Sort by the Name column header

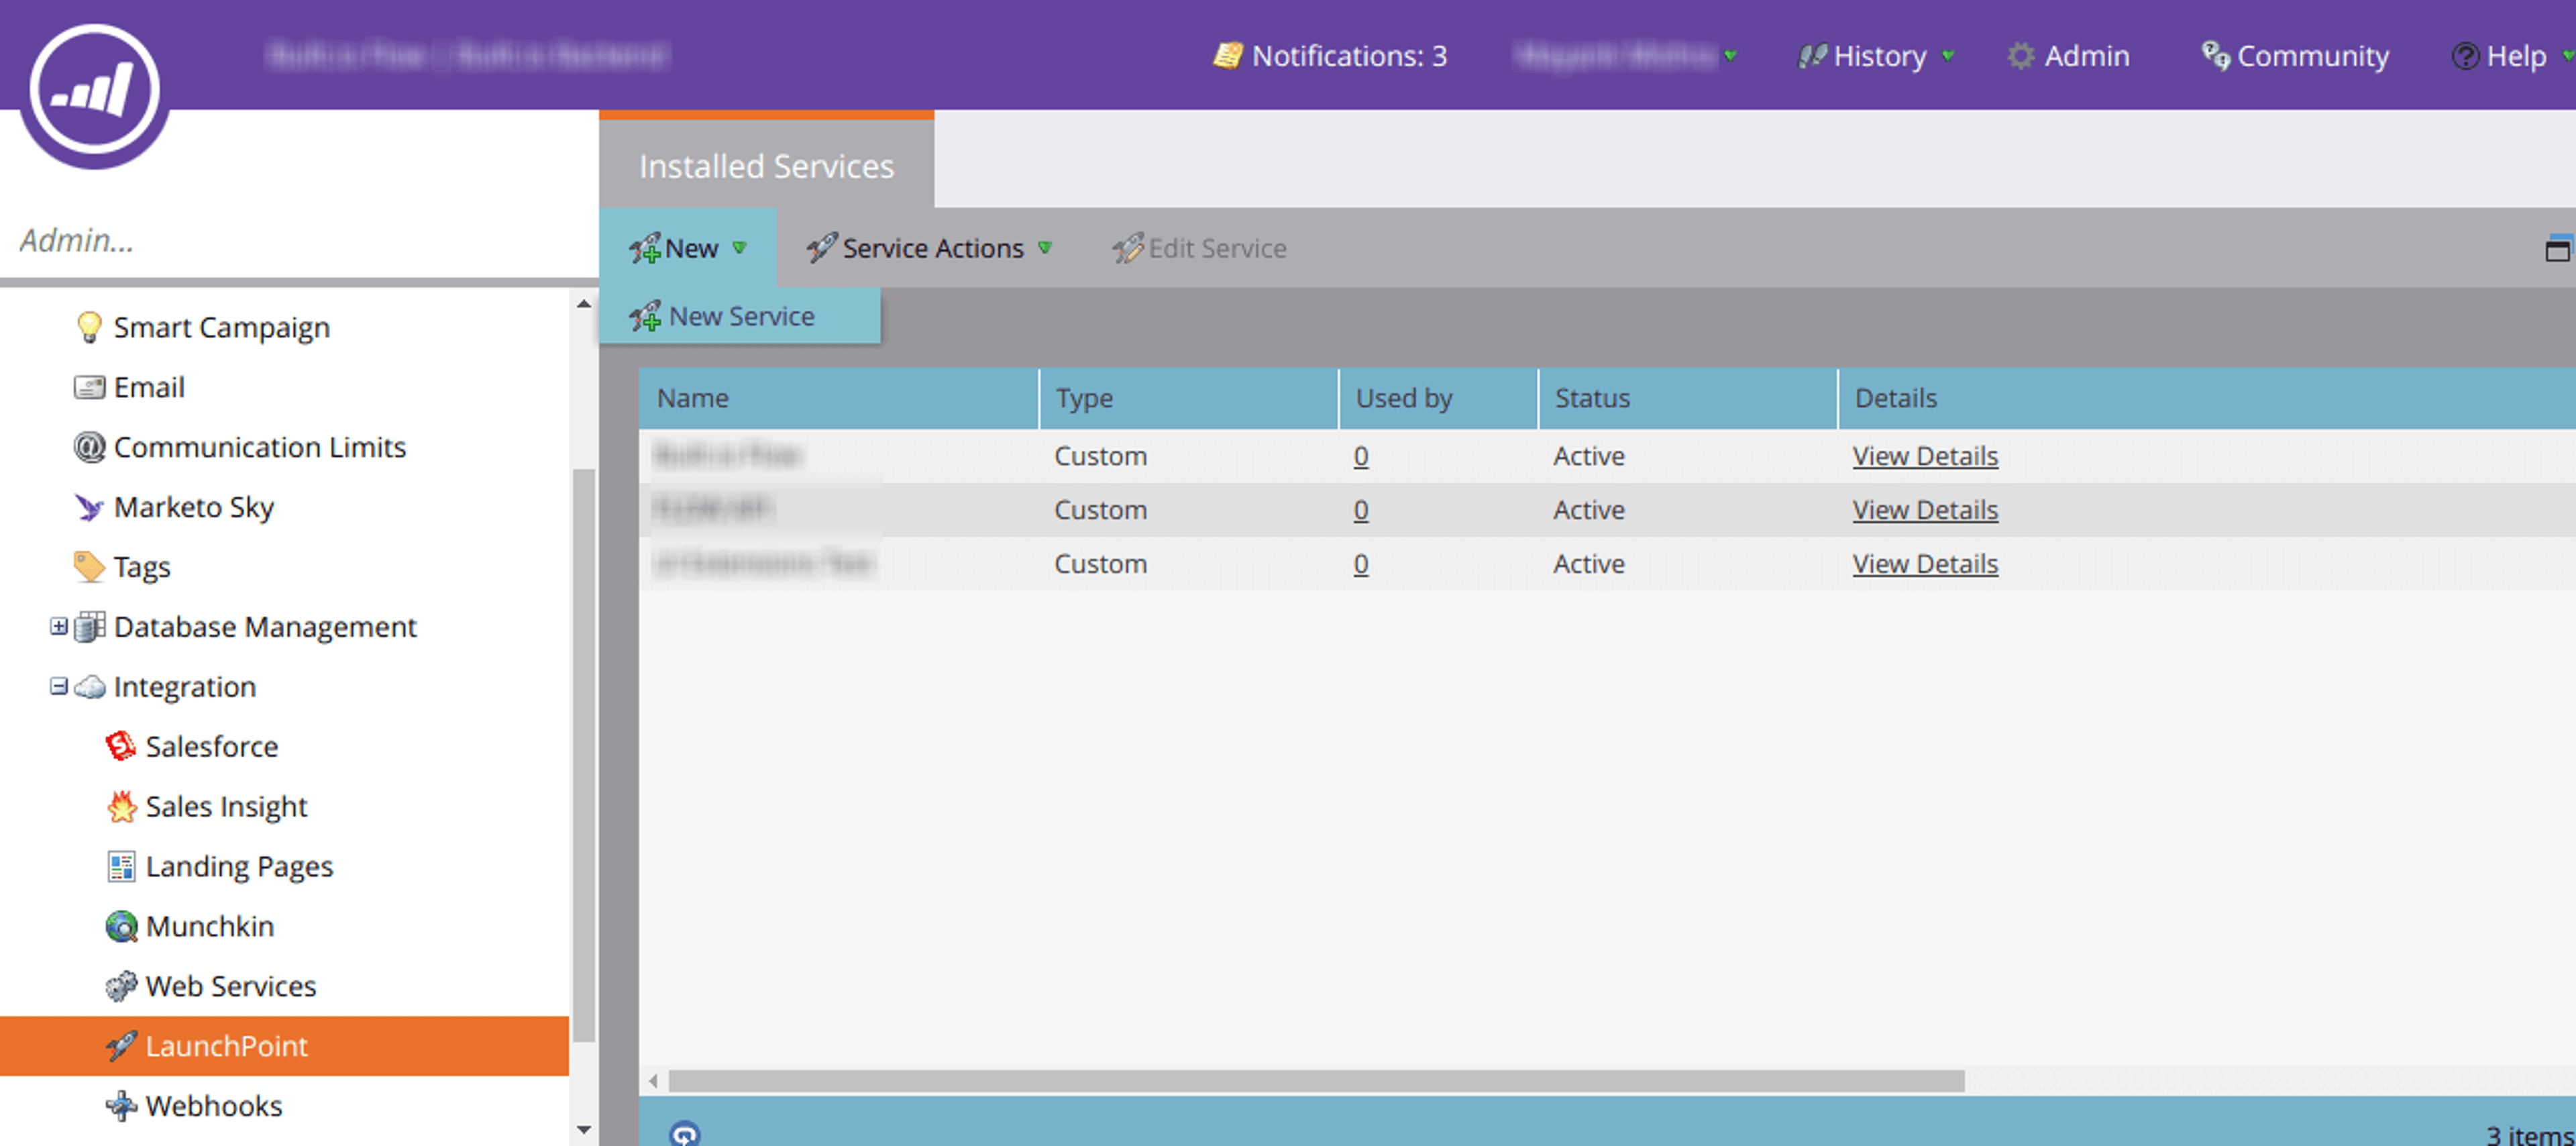pos(838,398)
